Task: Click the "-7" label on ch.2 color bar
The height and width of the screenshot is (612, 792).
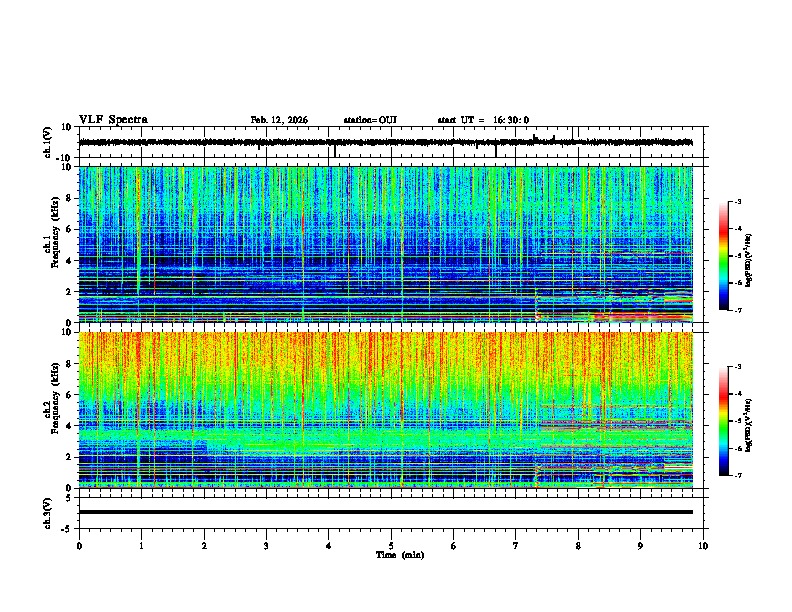Action: tap(737, 475)
